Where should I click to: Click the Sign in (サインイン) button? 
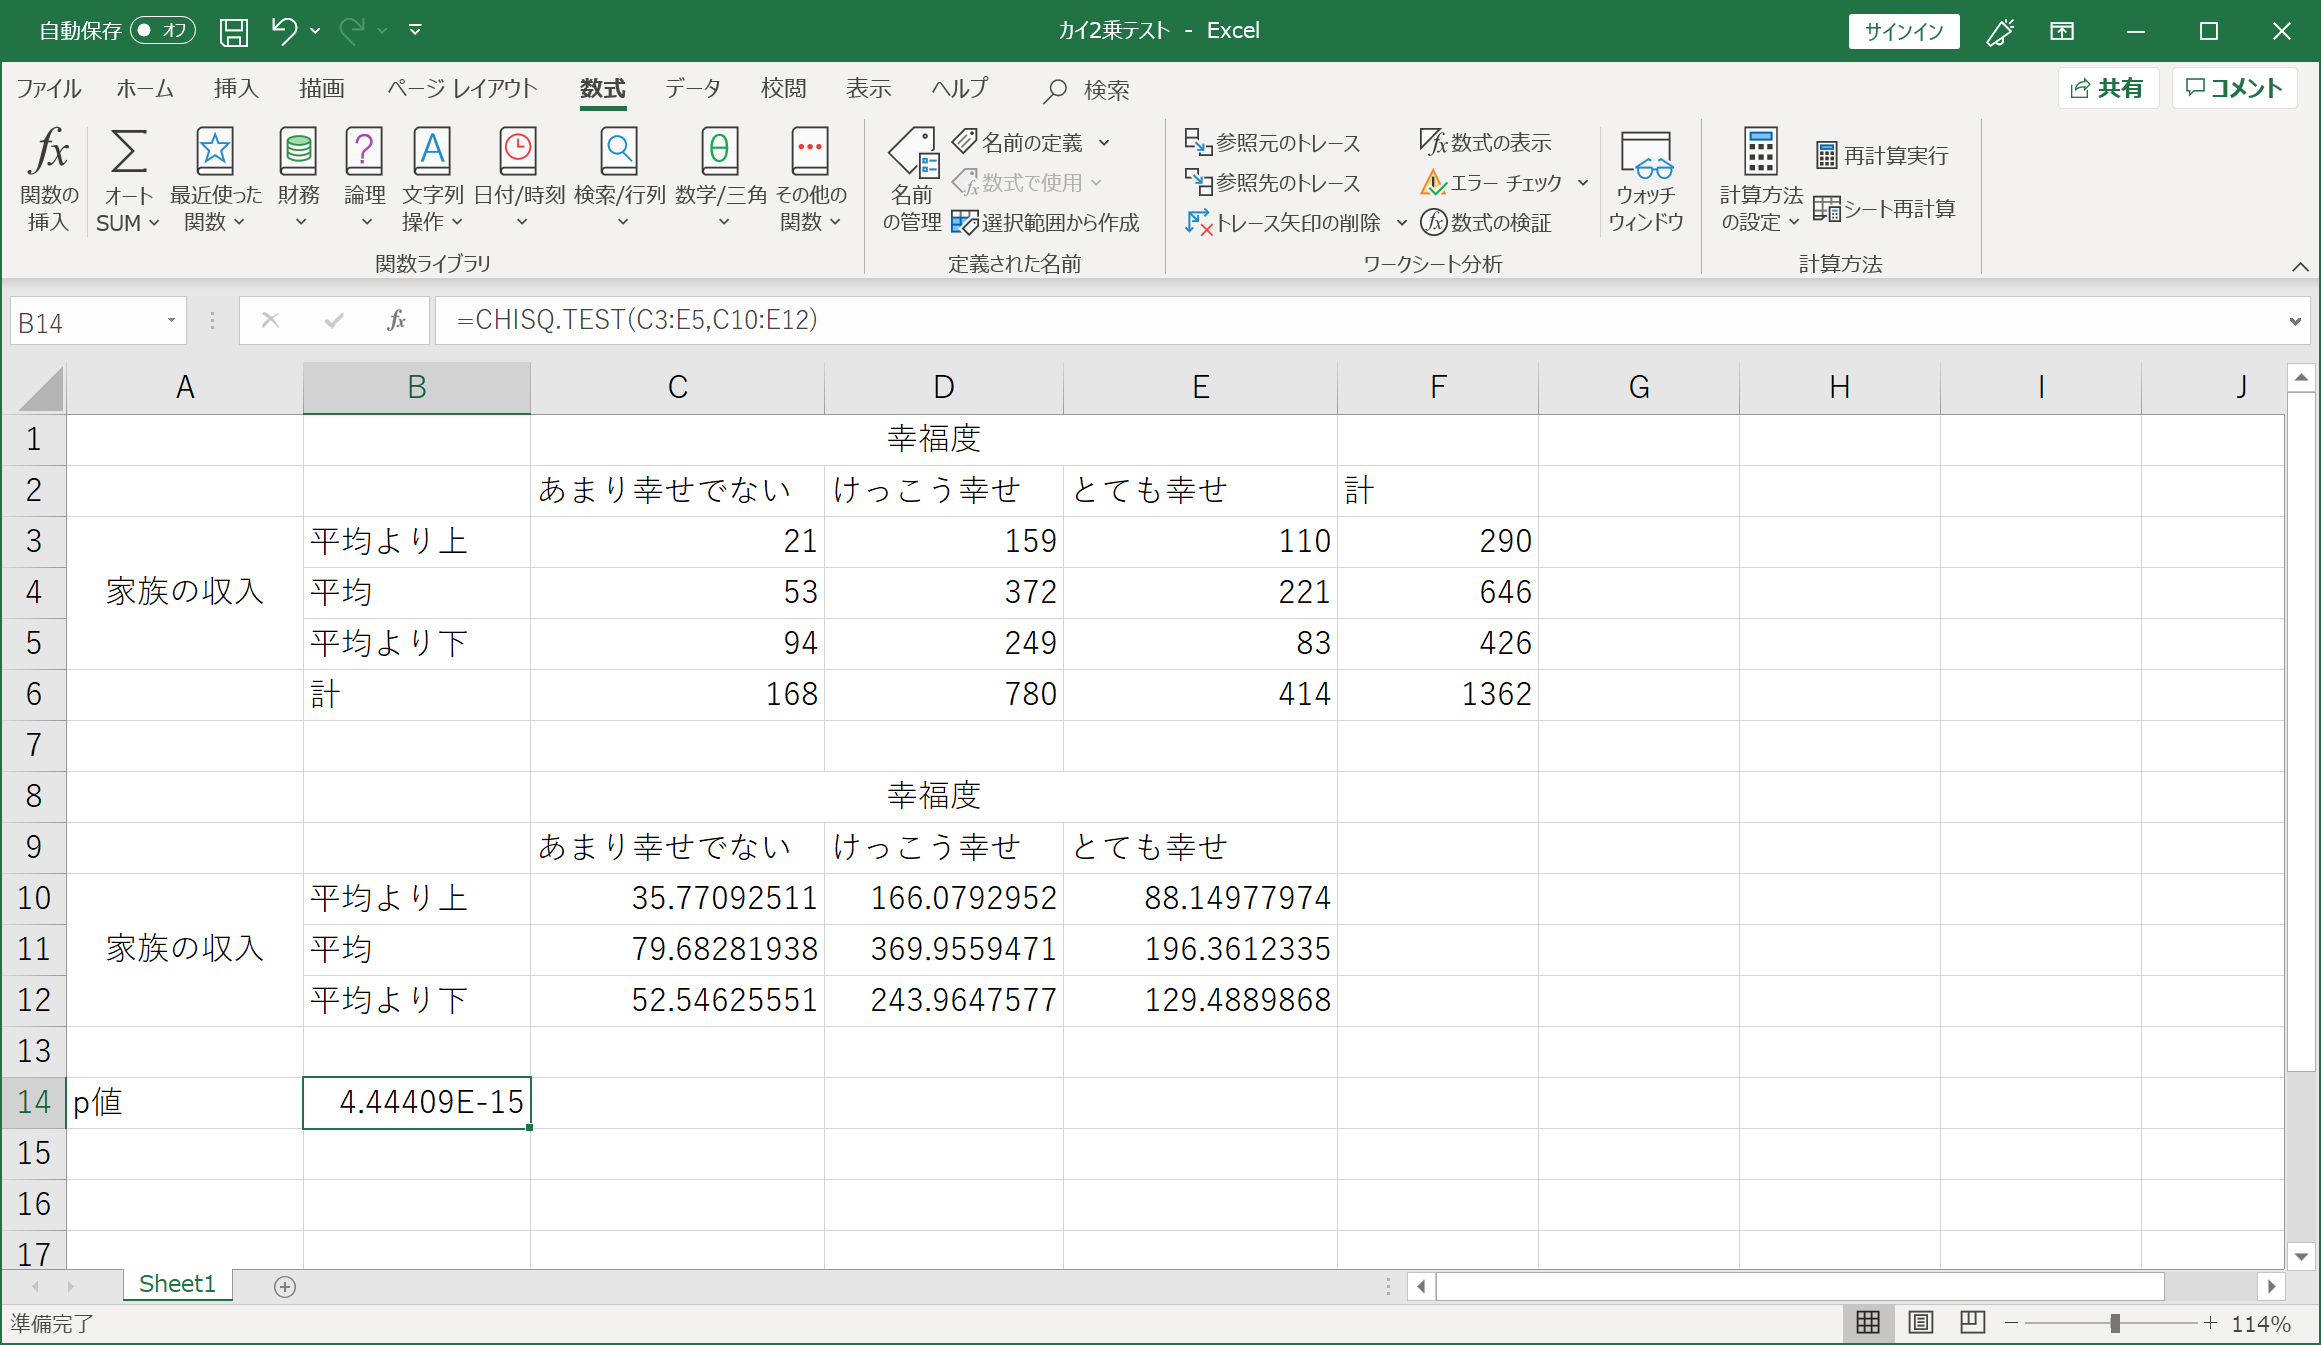[x=1904, y=31]
